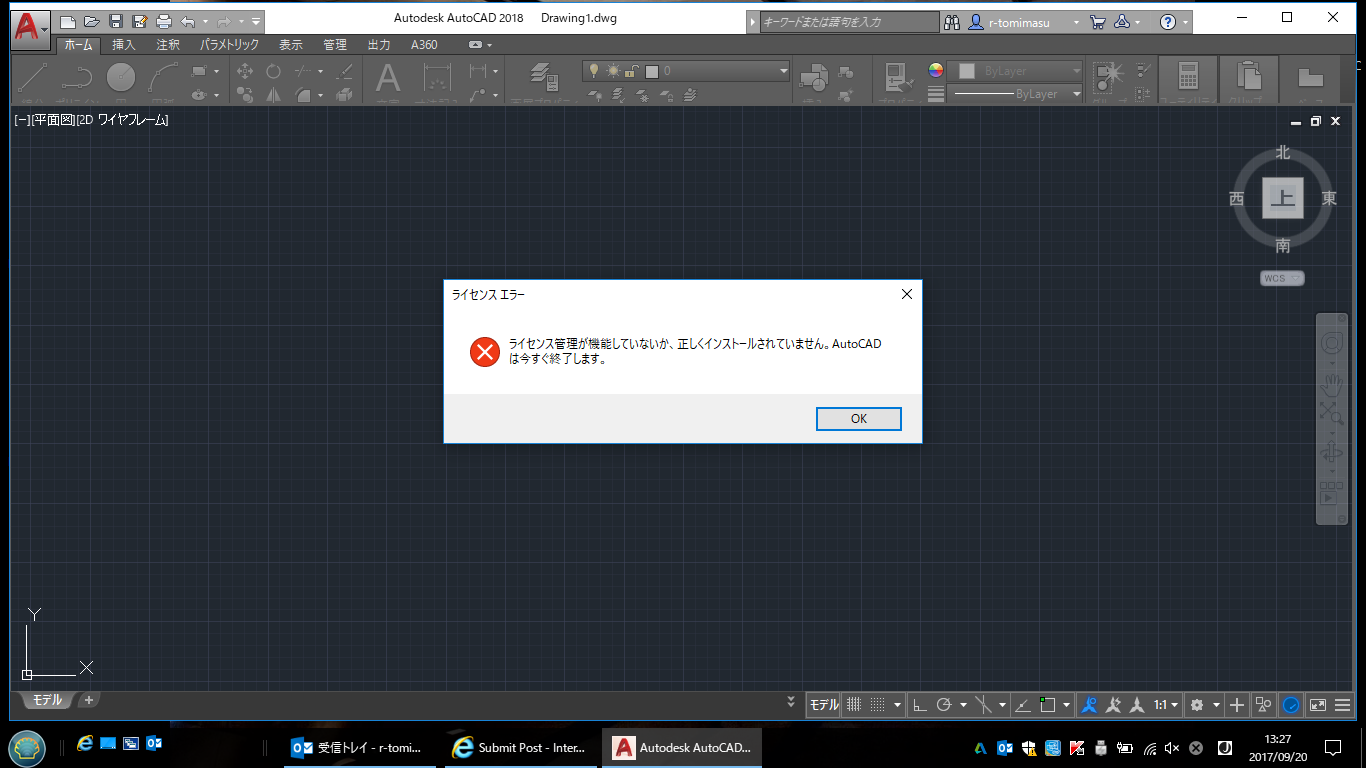Close the ライセンス エラー dialog with X
1366x768 pixels.
(906, 294)
